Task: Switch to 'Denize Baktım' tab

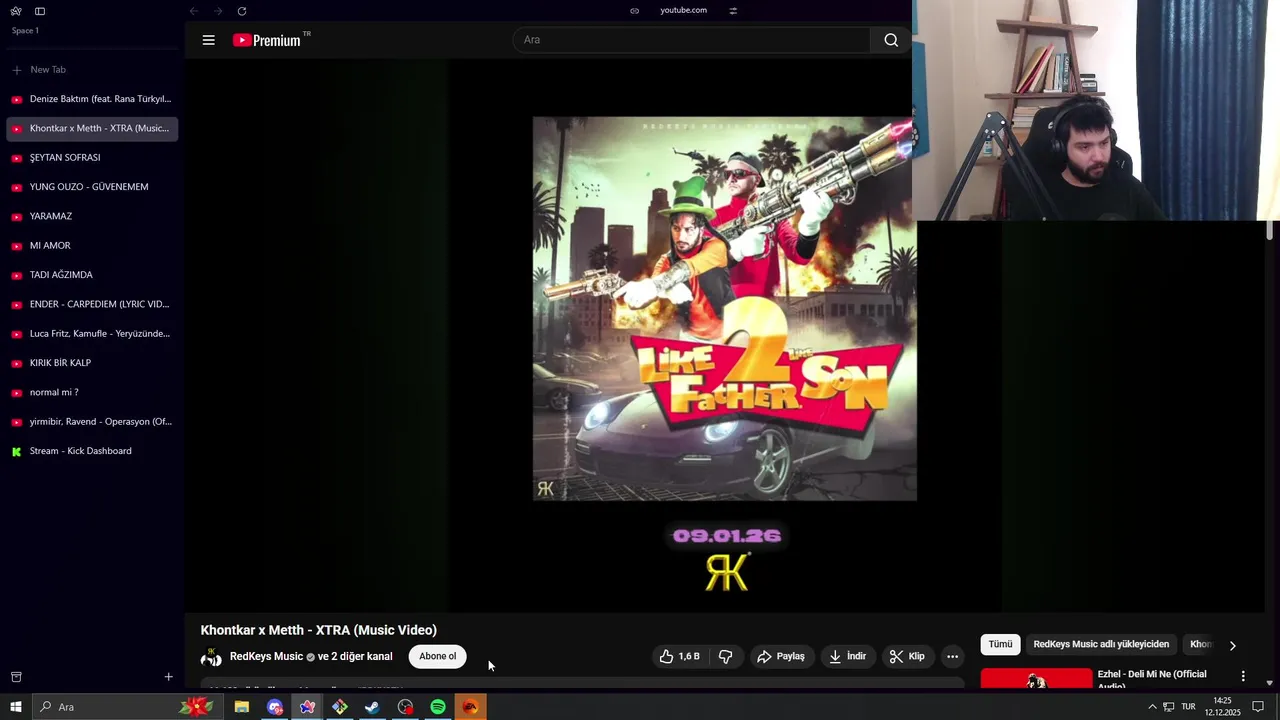Action: [92, 99]
